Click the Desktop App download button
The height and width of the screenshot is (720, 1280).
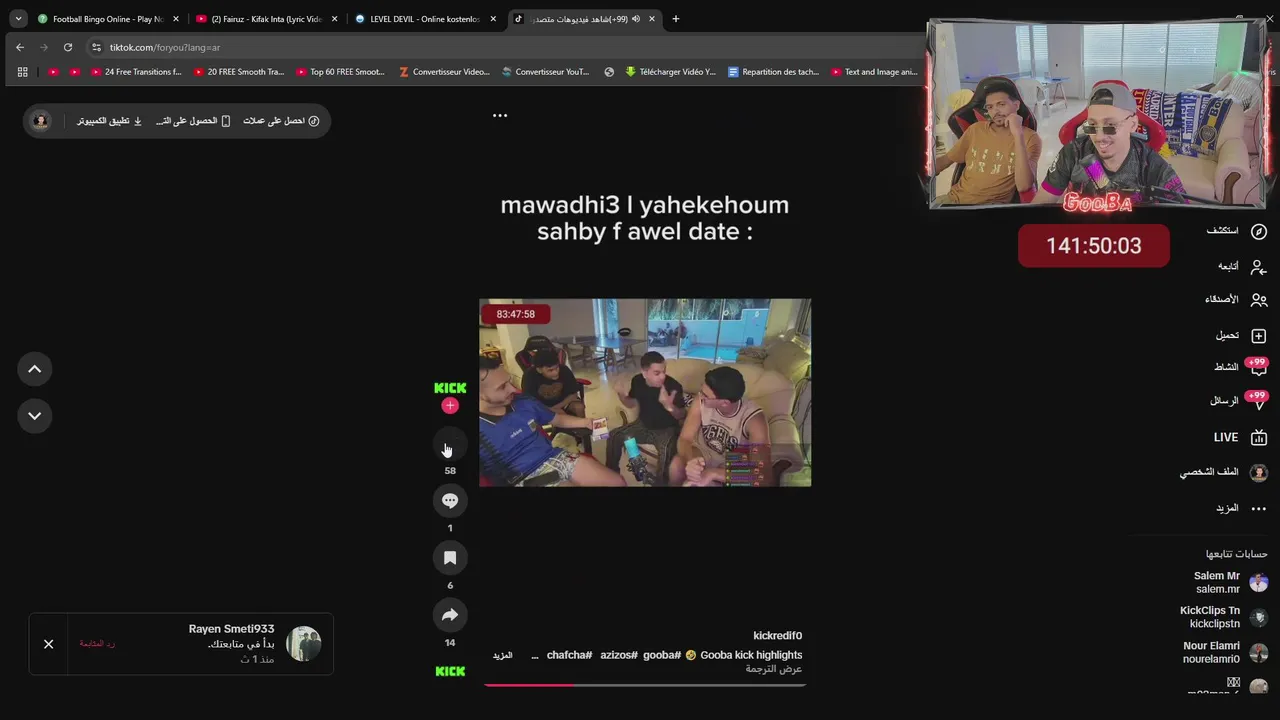[x=110, y=121]
